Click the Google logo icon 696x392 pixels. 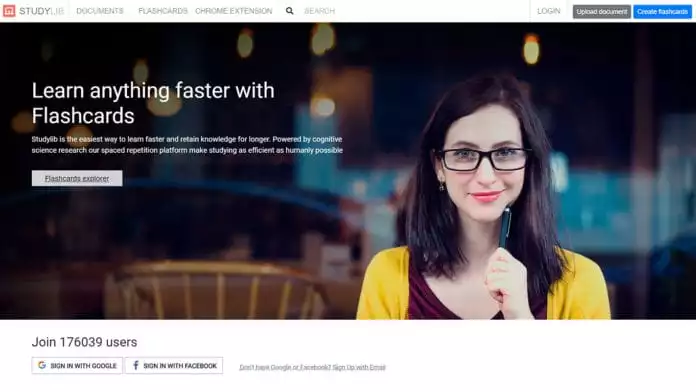(42, 365)
